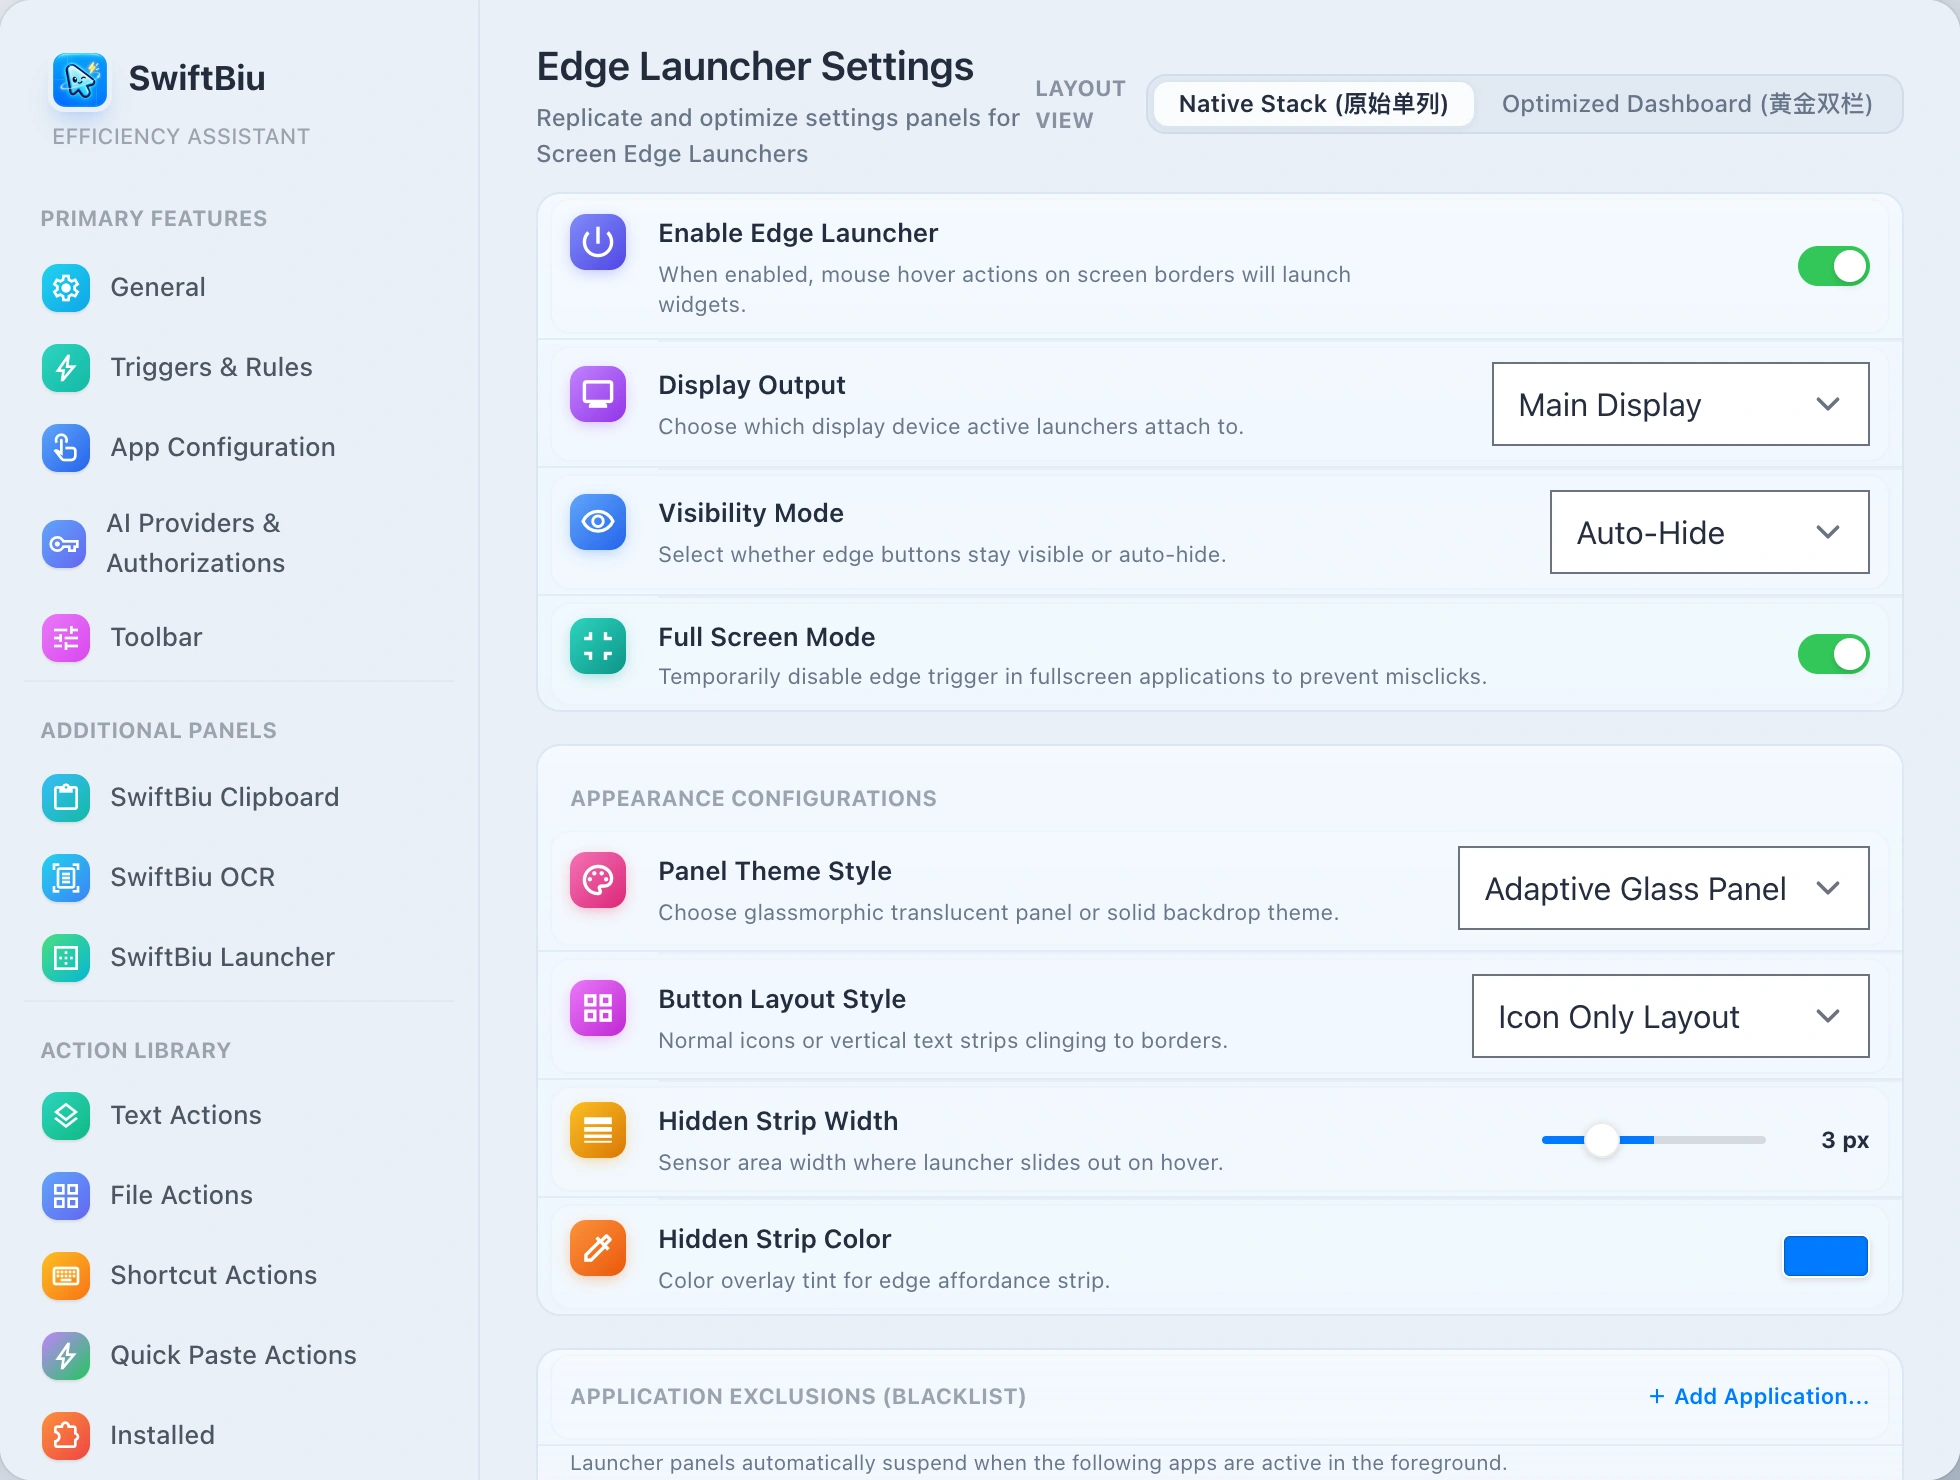Image resolution: width=1960 pixels, height=1480 pixels.
Task: Click the Full Screen Mode collapse-arrows icon
Action: point(598,646)
